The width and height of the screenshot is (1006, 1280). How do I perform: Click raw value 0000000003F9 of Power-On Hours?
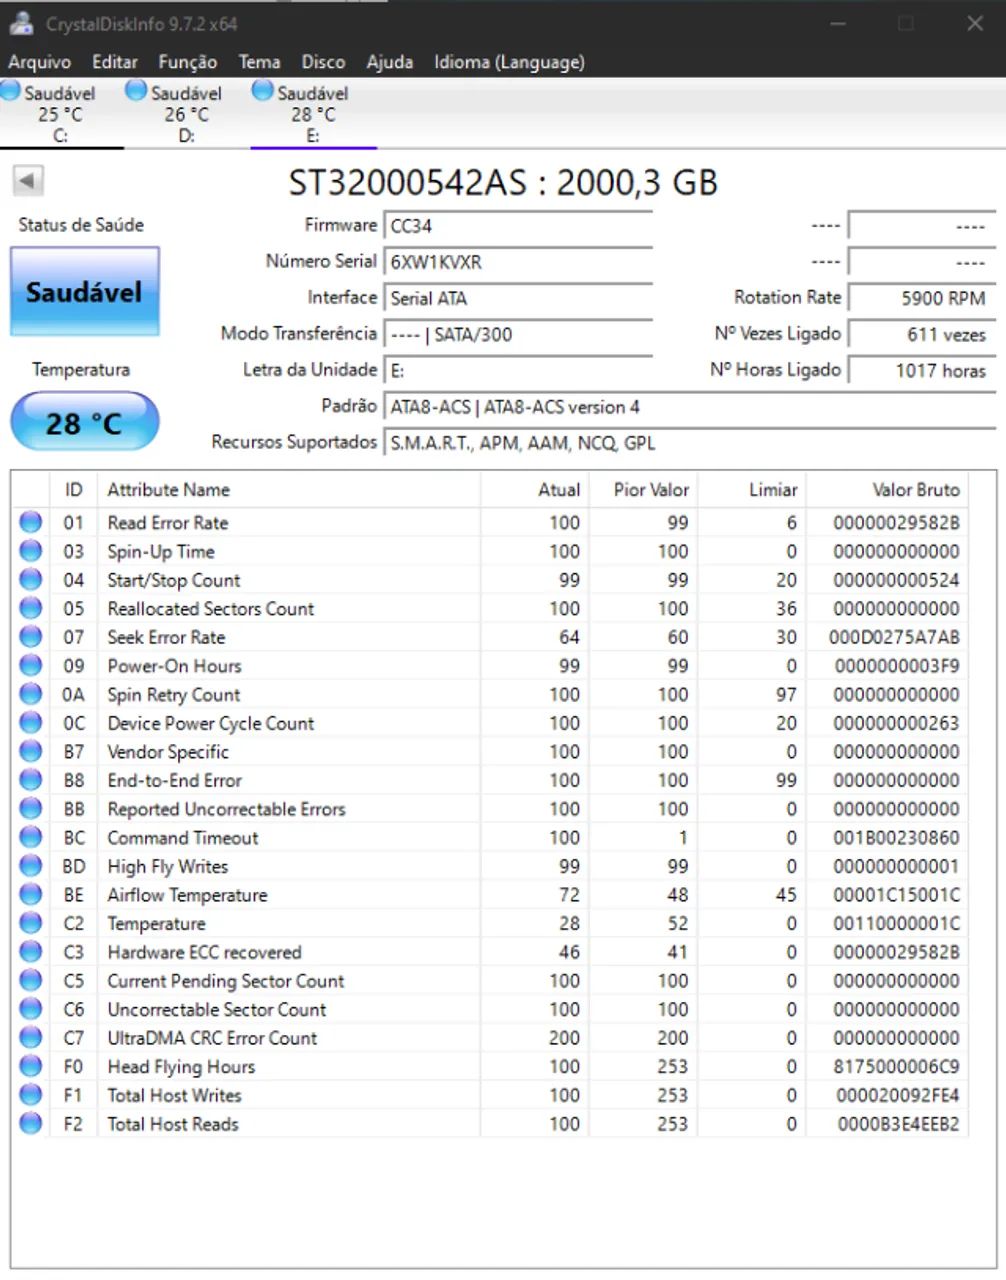point(896,666)
